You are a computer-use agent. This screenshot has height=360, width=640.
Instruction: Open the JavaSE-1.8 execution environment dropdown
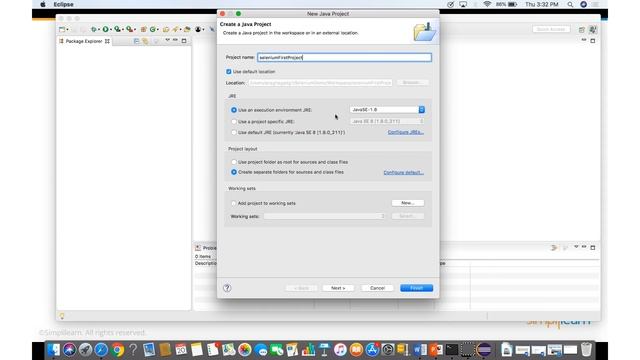(387, 110)
